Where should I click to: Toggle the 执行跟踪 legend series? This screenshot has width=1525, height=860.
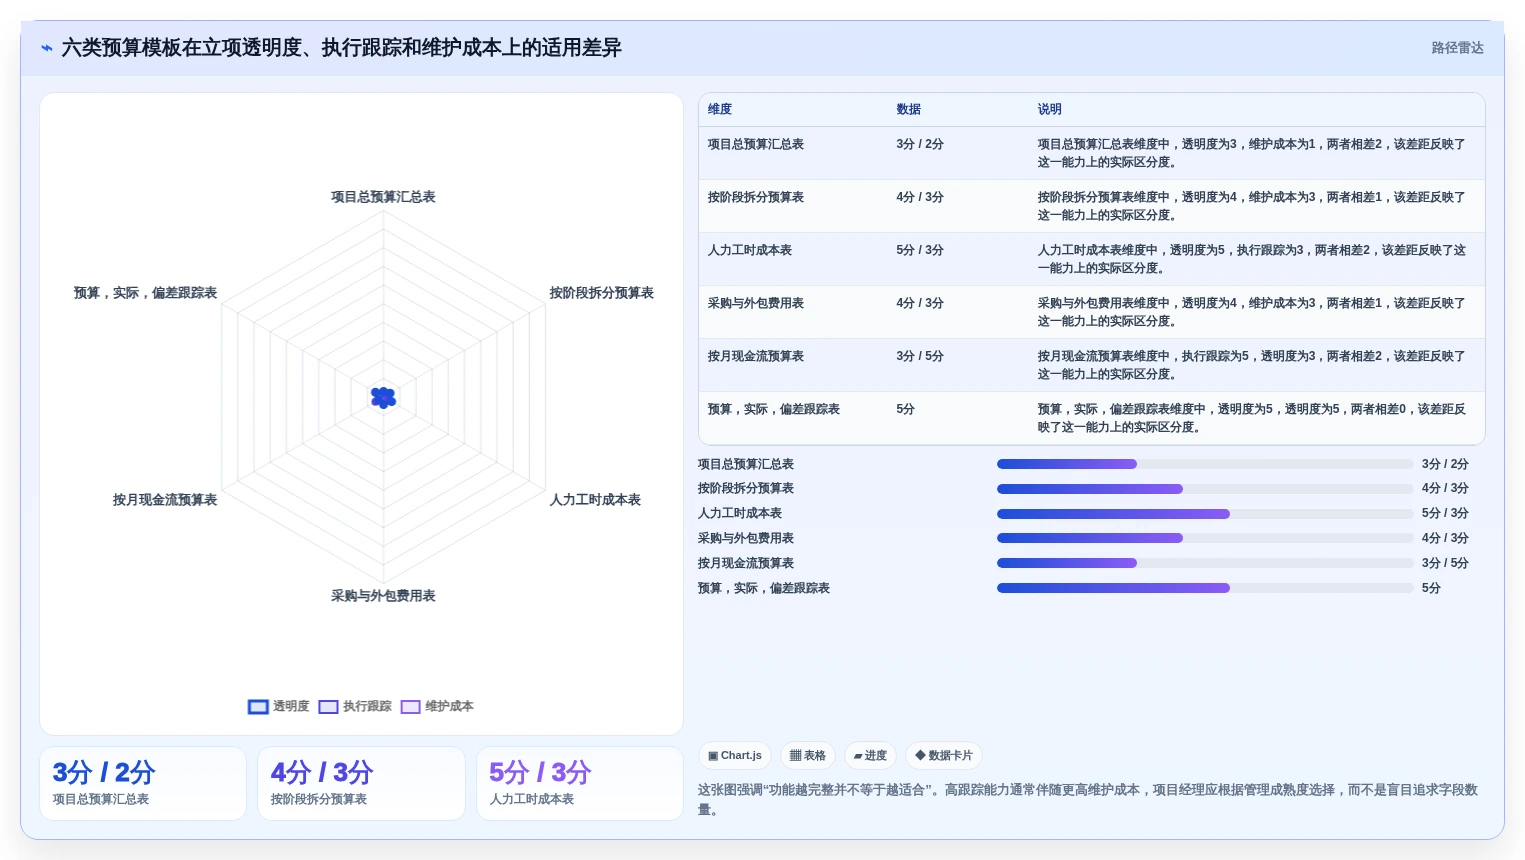click(x=355, y=706)
